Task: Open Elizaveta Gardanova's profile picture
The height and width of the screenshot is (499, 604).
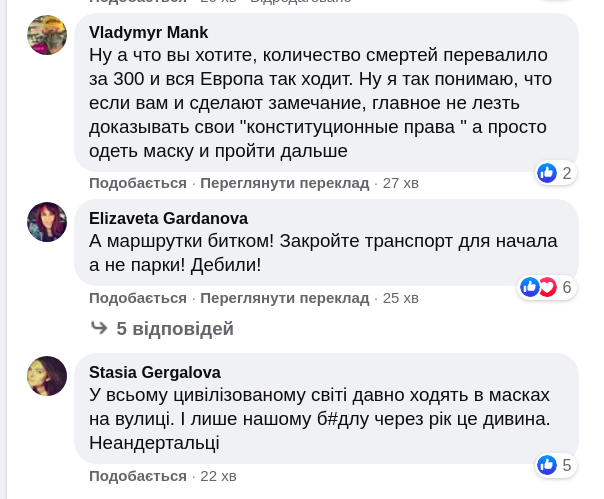Action: coord(47,222)
